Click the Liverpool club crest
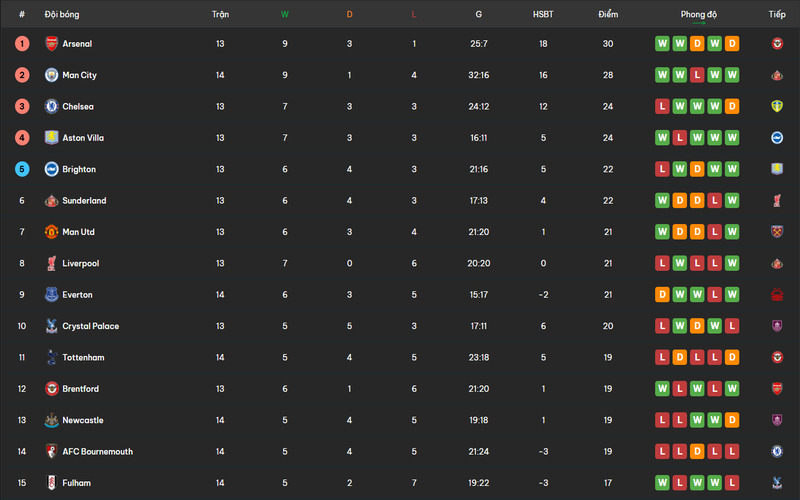The image size is (800, 500). pyautogui.click(x=51, y=264)
